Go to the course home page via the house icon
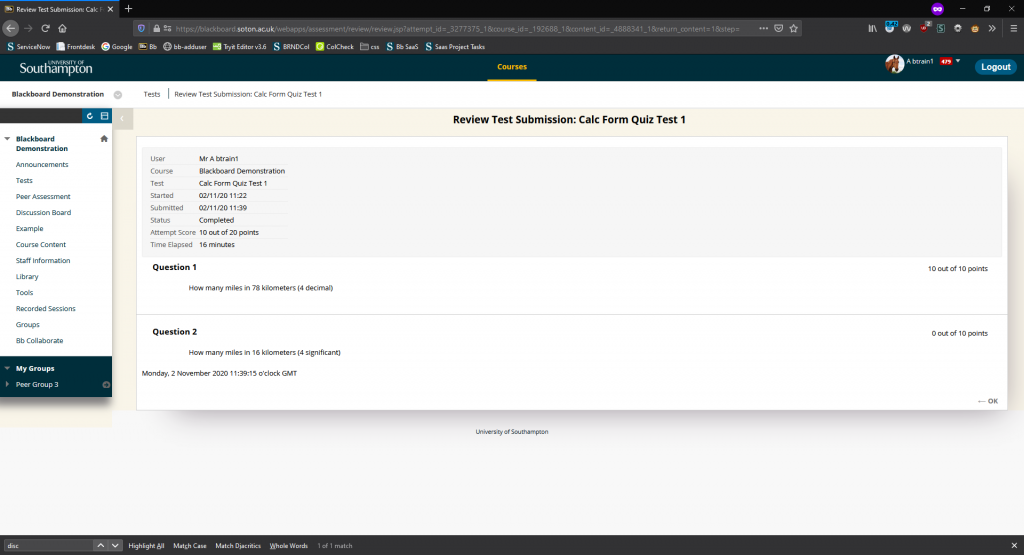Viewport: 1024px width, 555px height. (104, 138)
